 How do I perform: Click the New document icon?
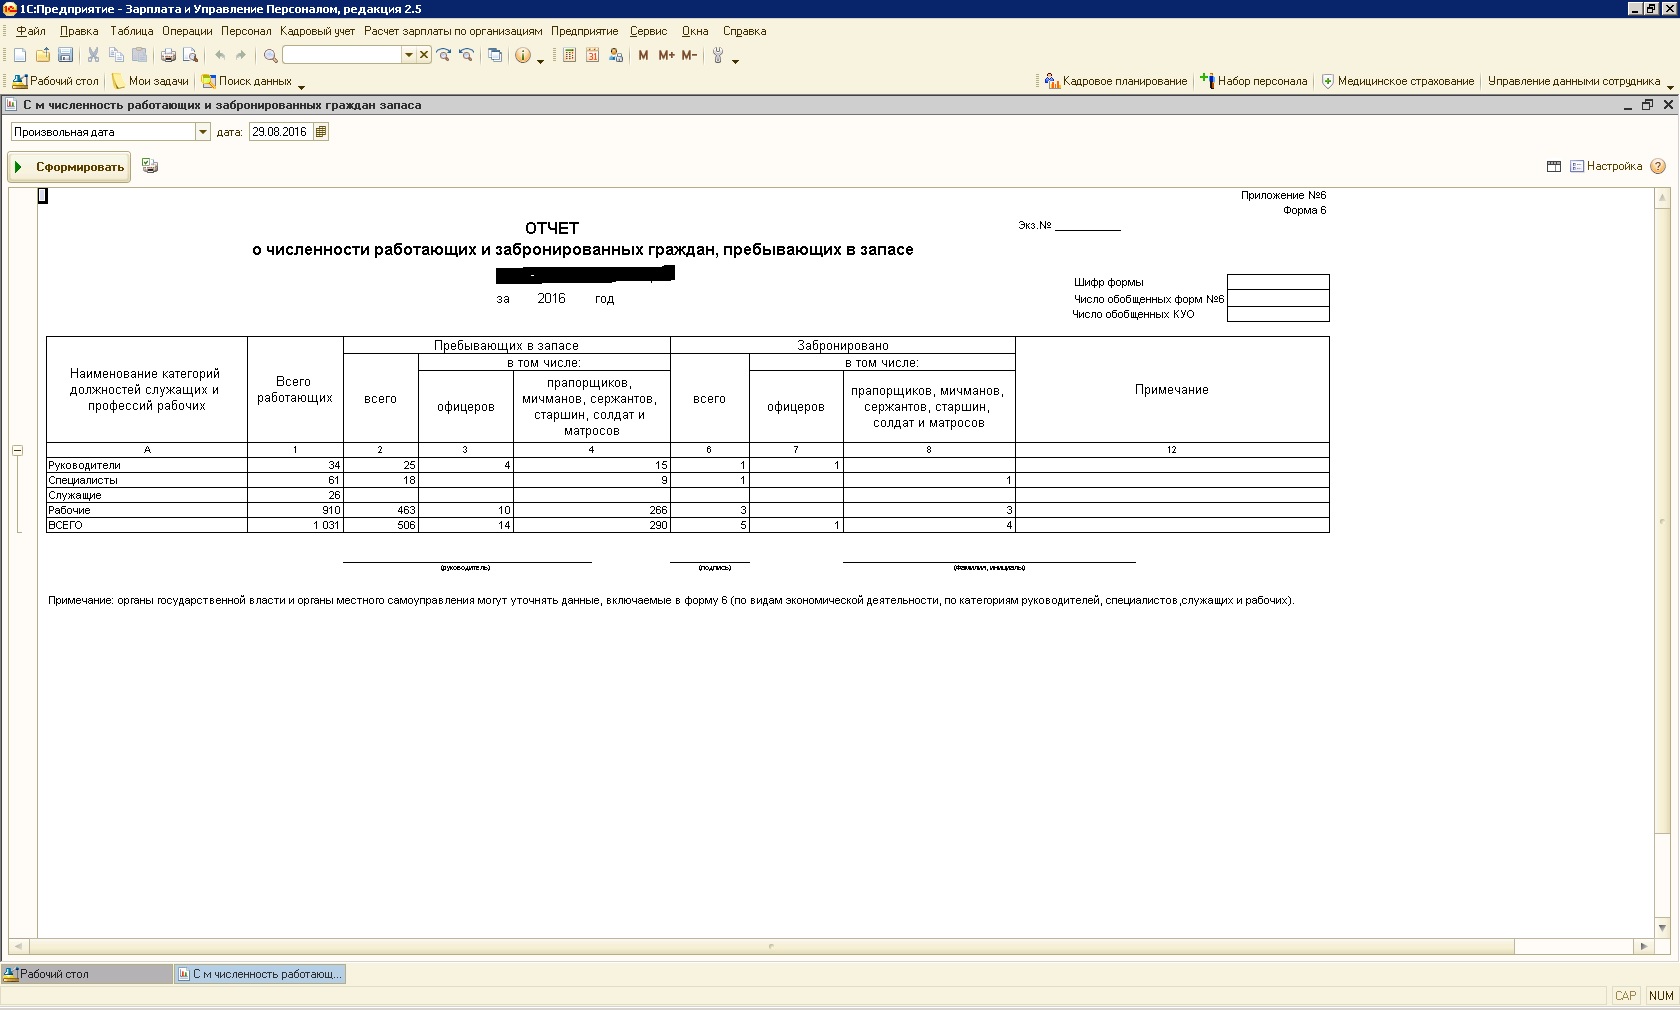click(x=20, y=56)
